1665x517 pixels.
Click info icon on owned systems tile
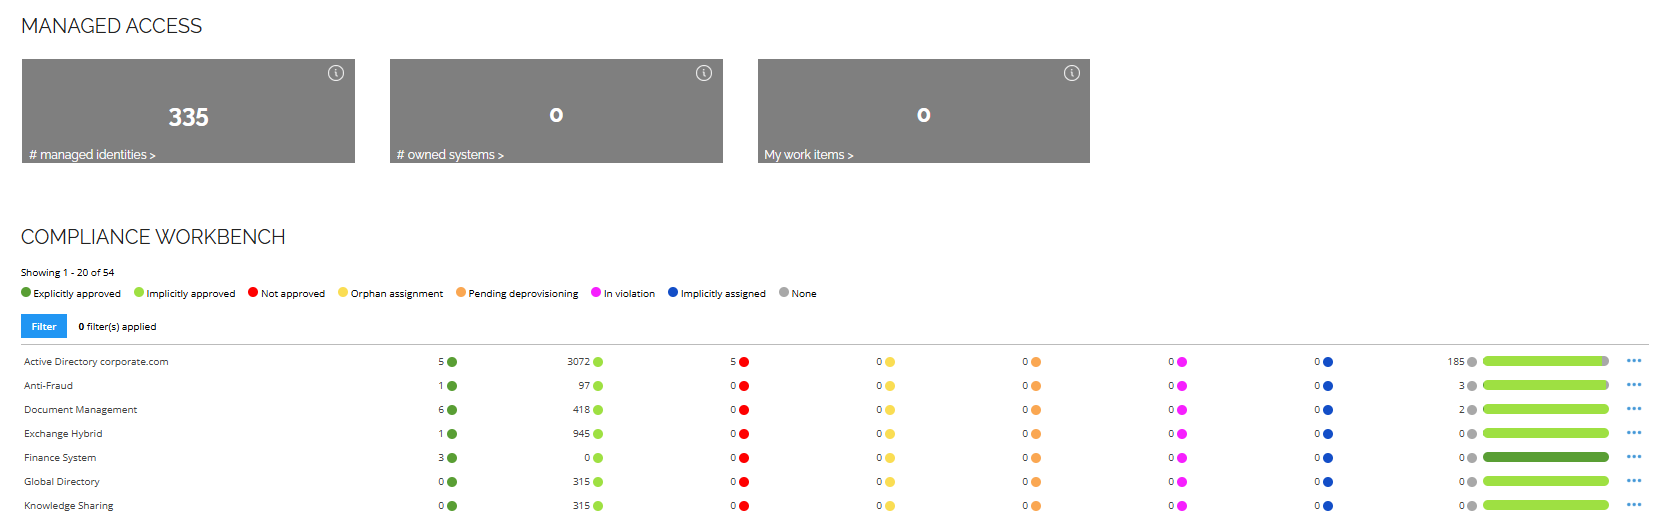pos(704,73)
